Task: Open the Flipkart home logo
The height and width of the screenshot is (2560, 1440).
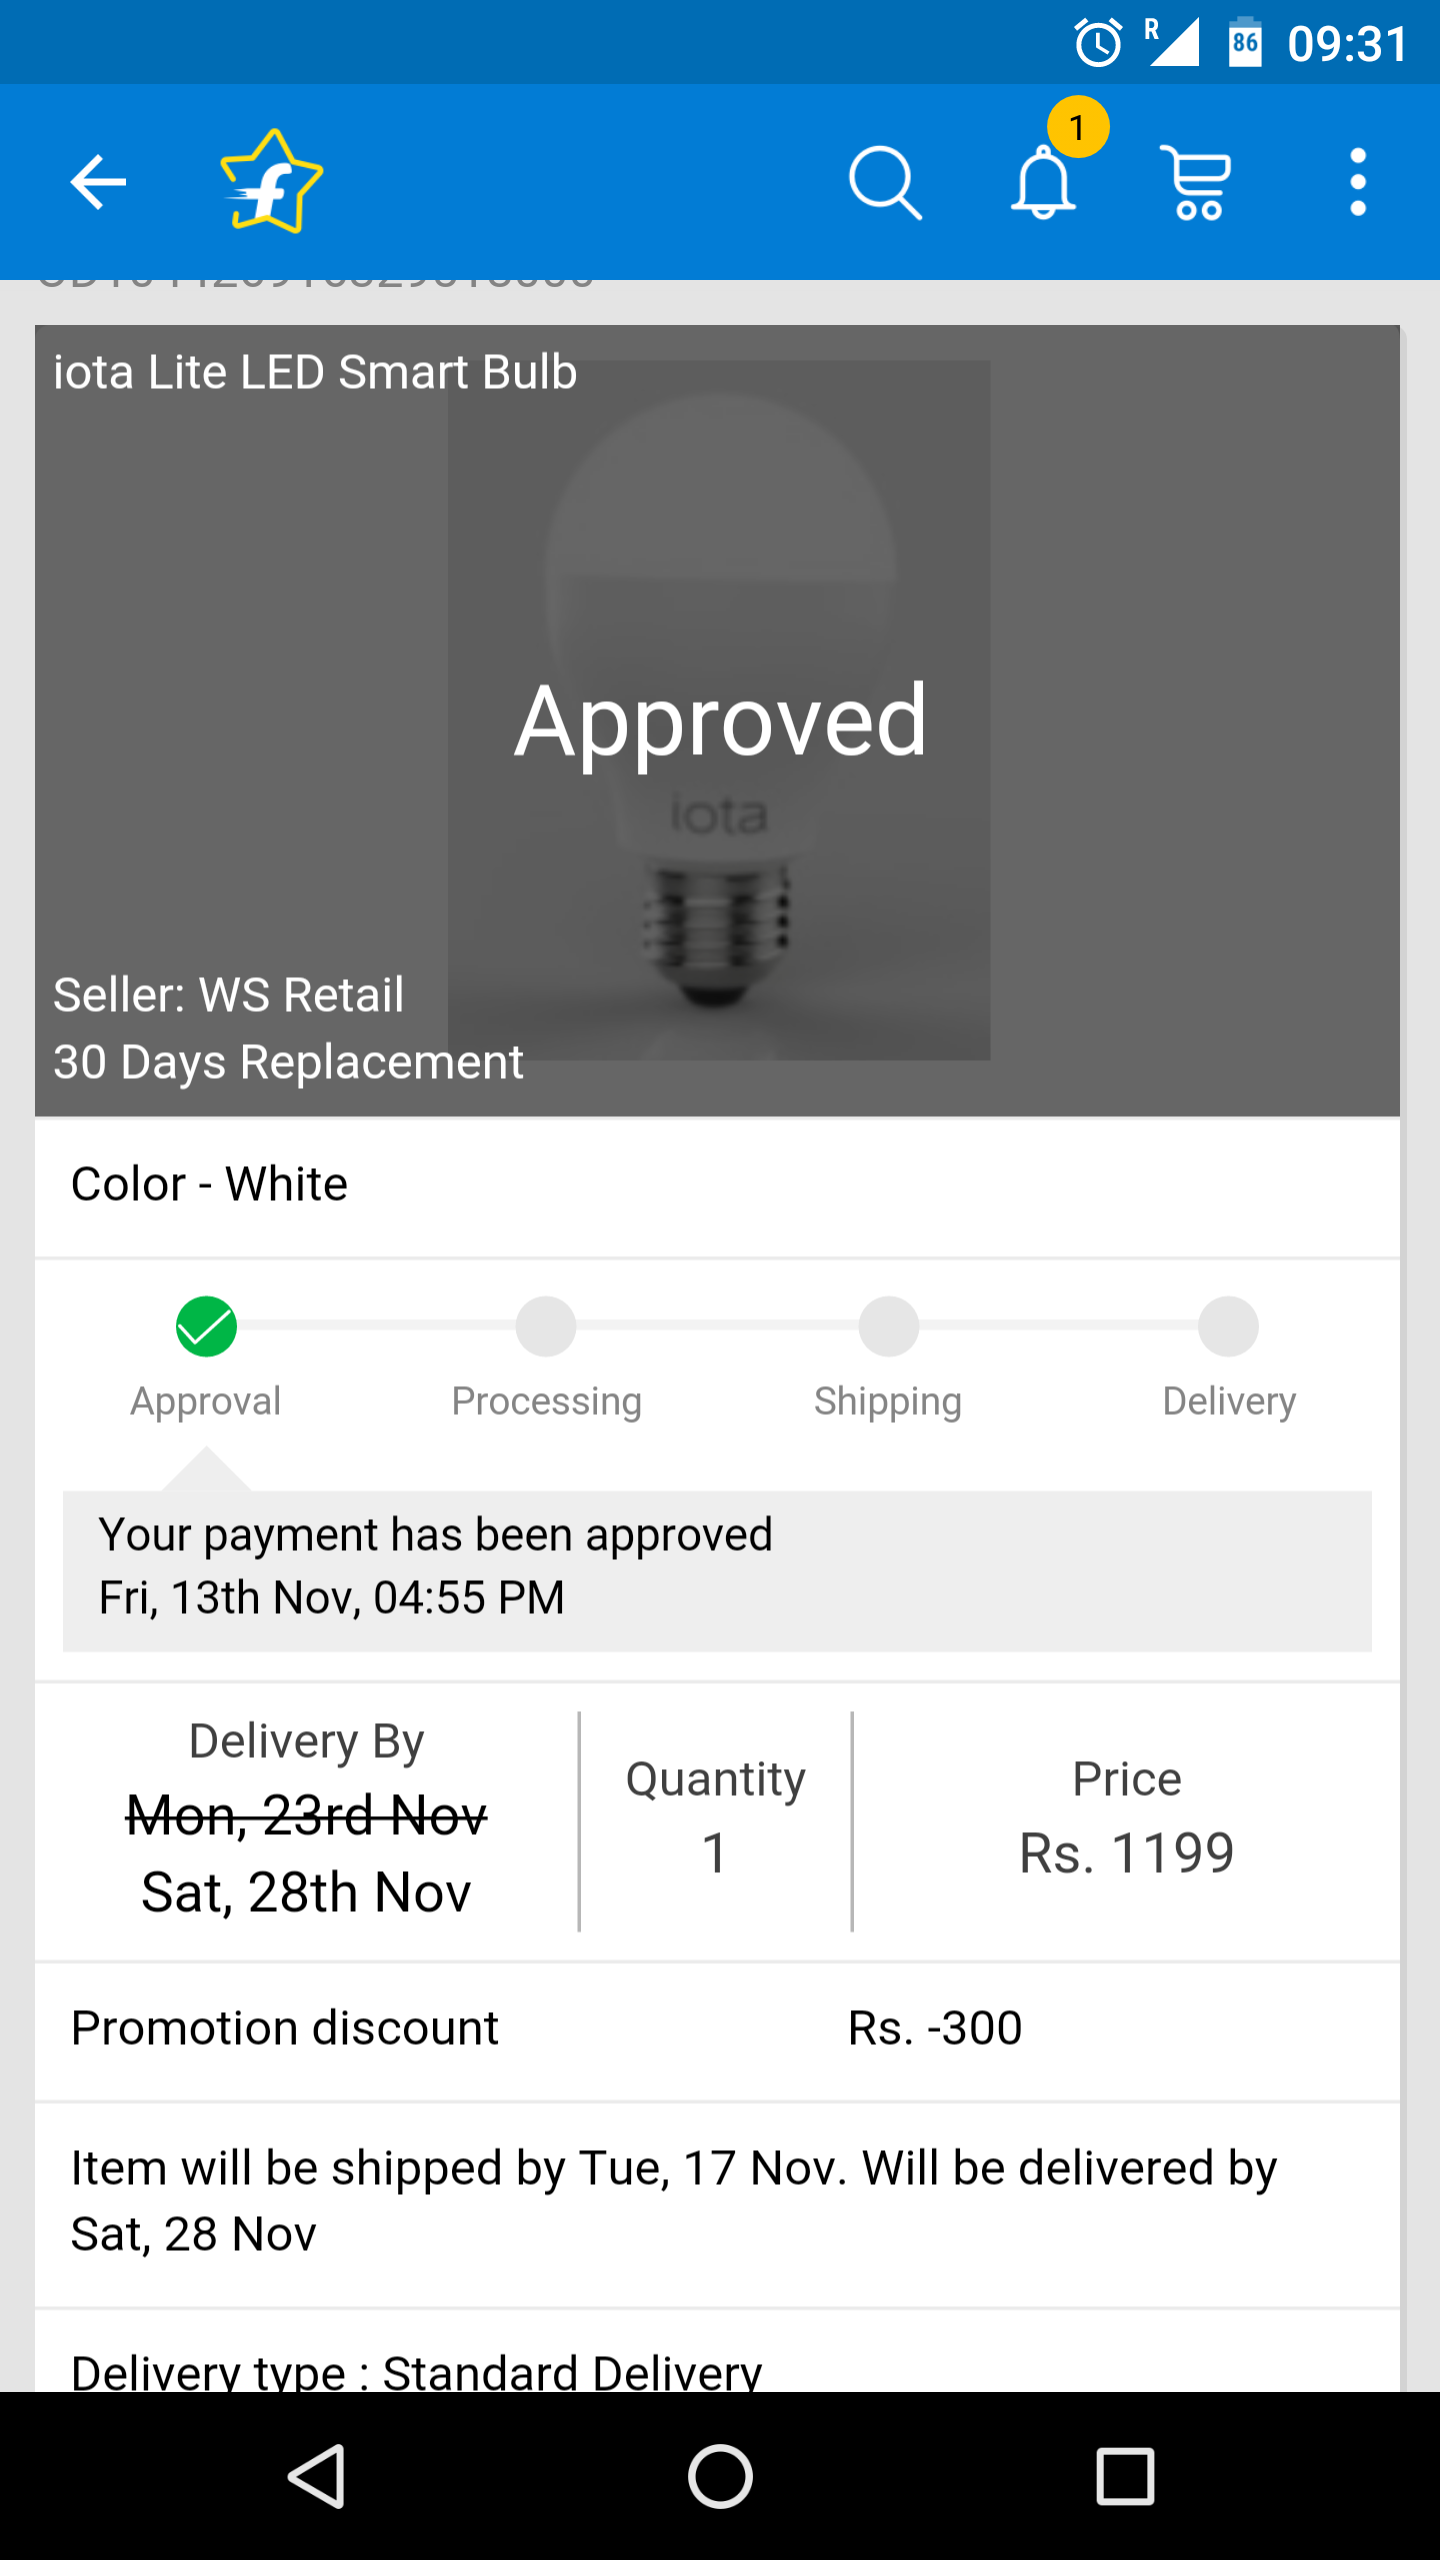Action: pyautogui.click(x=271, y=182)
